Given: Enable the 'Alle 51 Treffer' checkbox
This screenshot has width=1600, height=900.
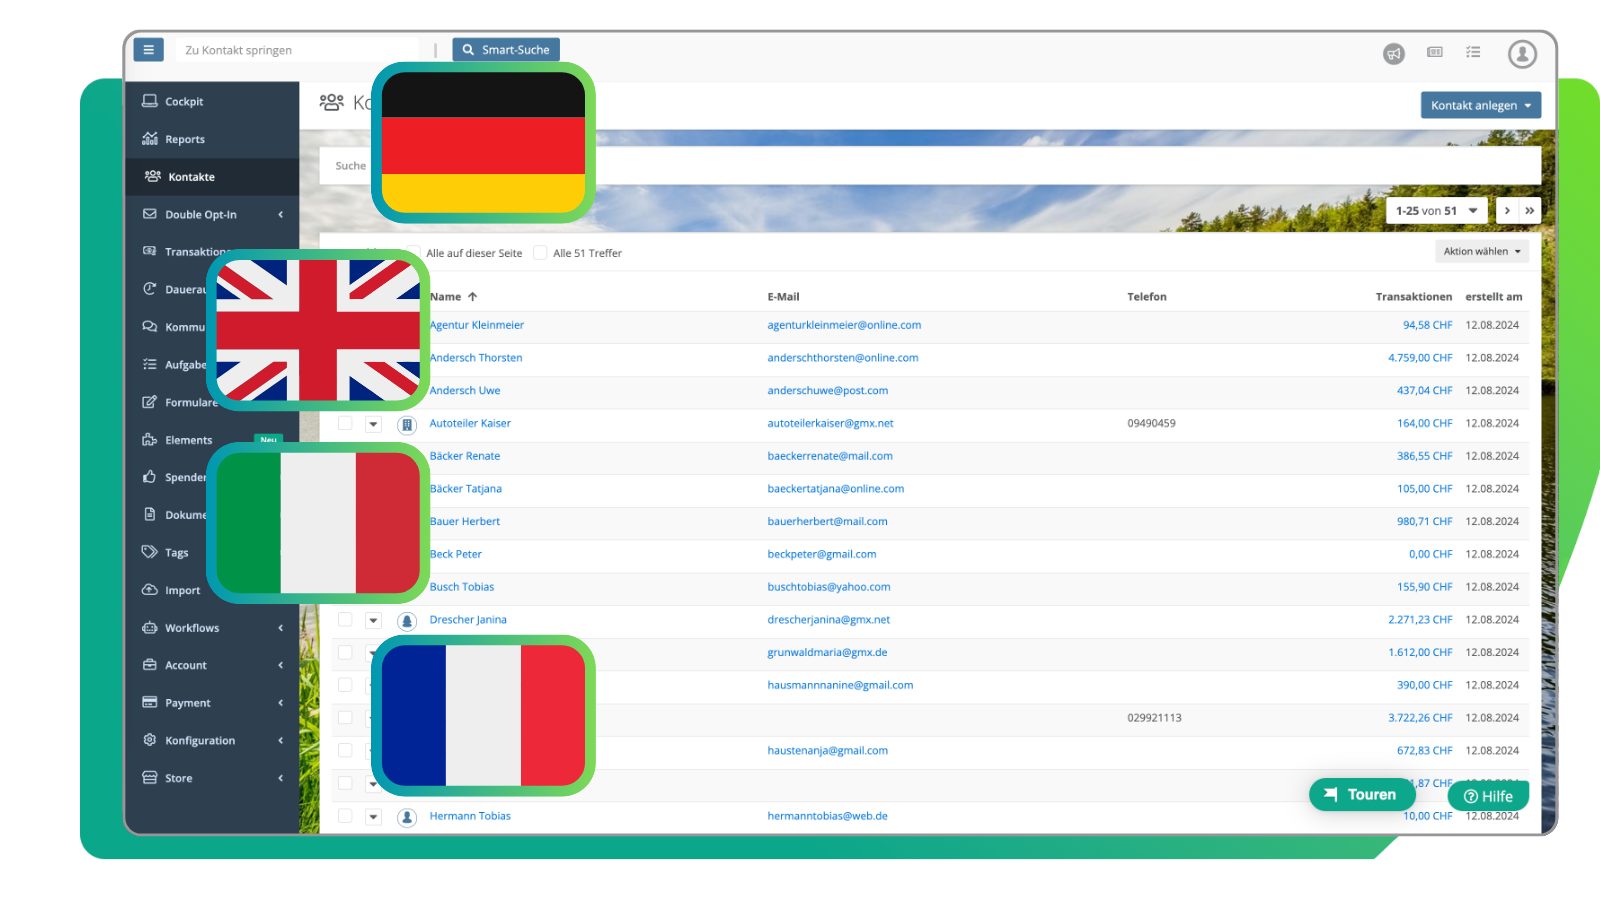Looking at the screenshot, I should (540, 252).
